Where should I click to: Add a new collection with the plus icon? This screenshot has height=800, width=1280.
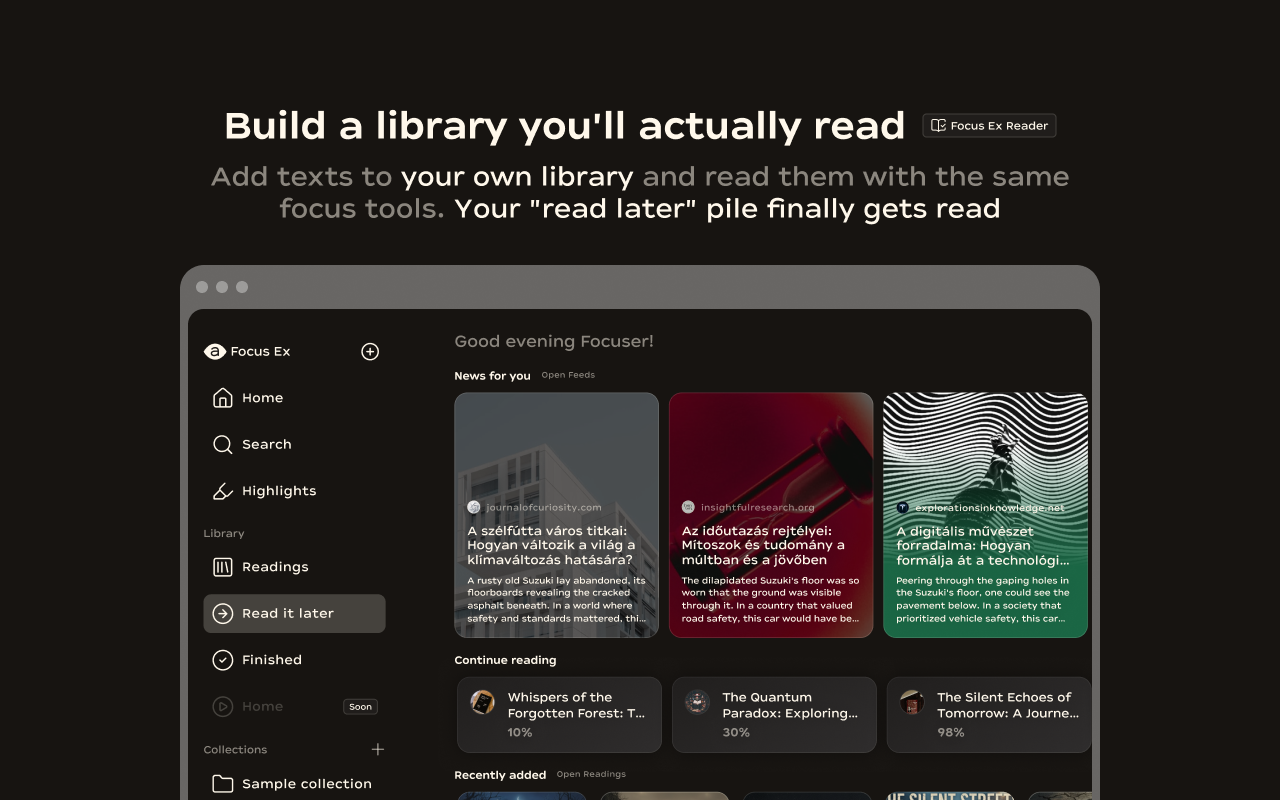click(378, 749)
